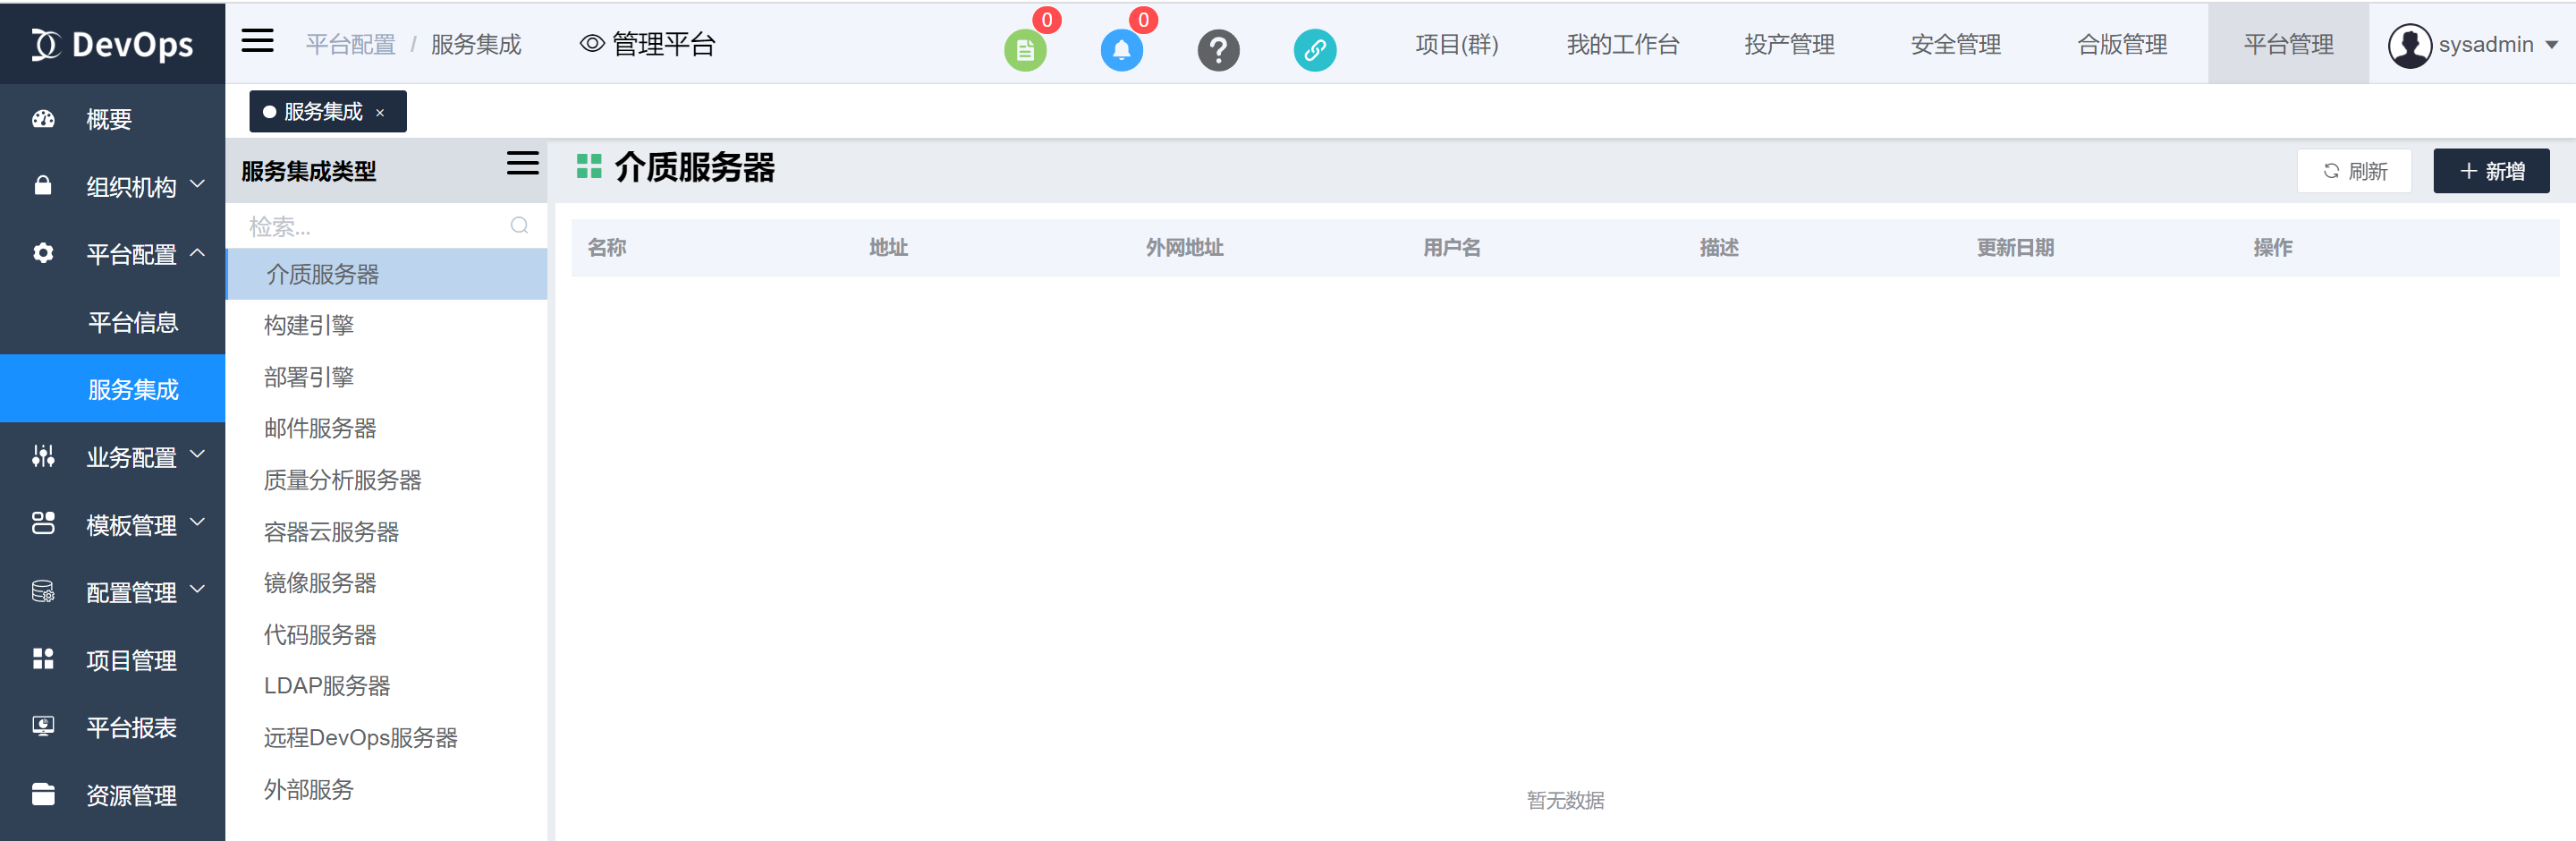Open the green document notifications icon
The height and width of the screenshot is (841, 2576).
point(1025,50)
